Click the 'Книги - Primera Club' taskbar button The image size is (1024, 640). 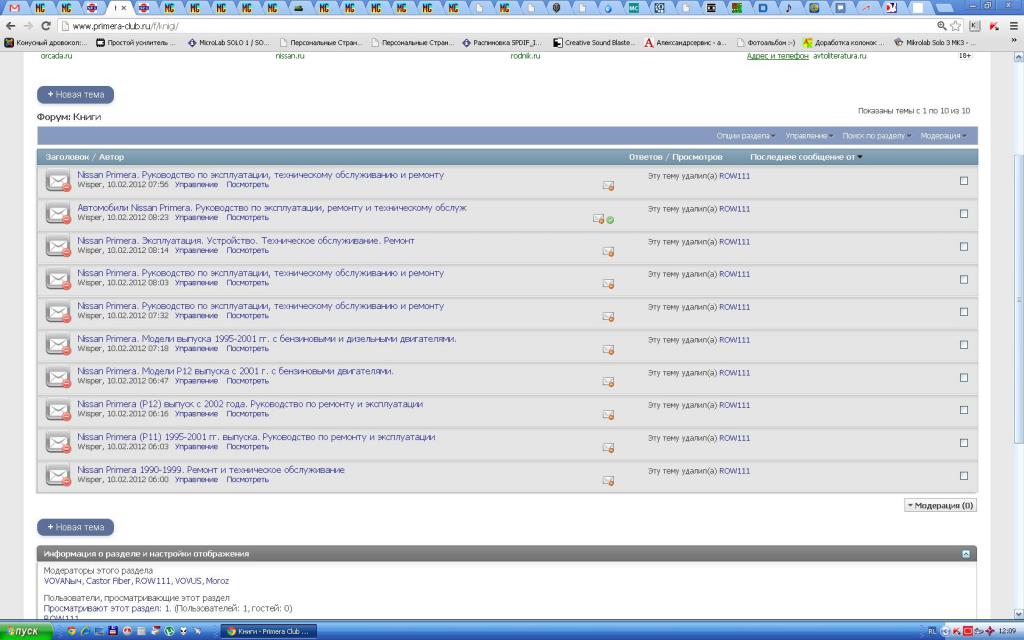[x=269, y=632]
